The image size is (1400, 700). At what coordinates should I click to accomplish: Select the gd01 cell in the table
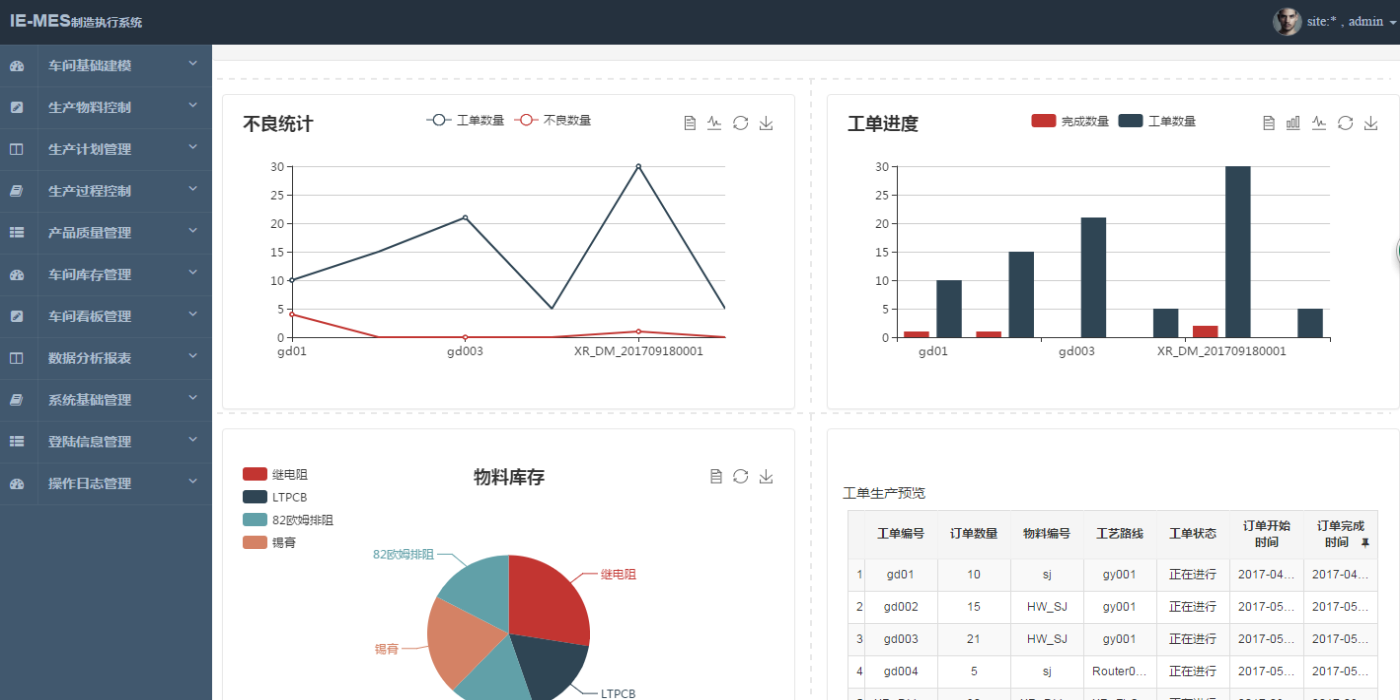[900, 575]
